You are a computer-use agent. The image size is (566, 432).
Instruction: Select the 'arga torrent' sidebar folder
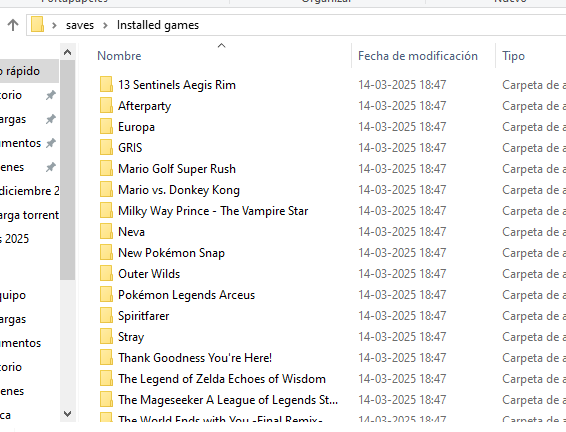coord(30,215)
